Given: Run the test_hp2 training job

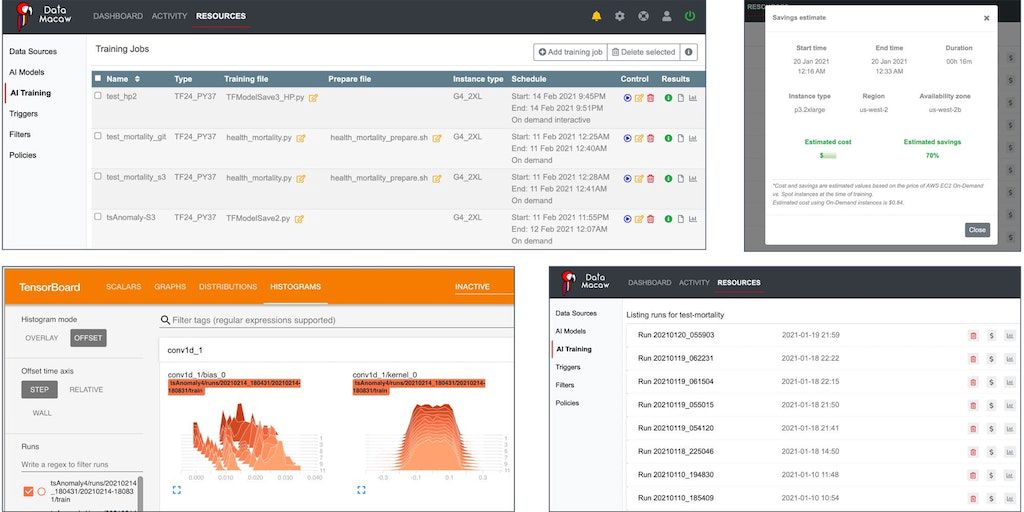Looking at the screenshot, I should [x=628, y=97].
